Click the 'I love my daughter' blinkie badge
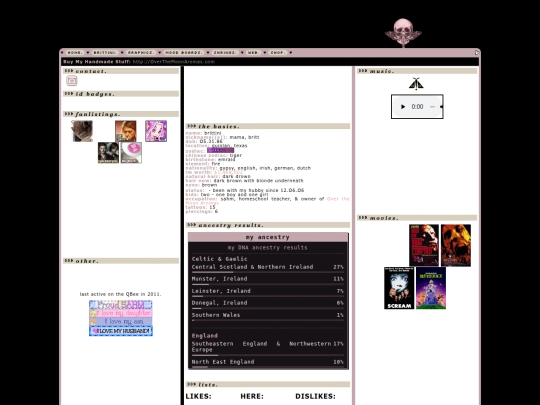Viewport: 540px width, 405px height. [x=121, y=313]
